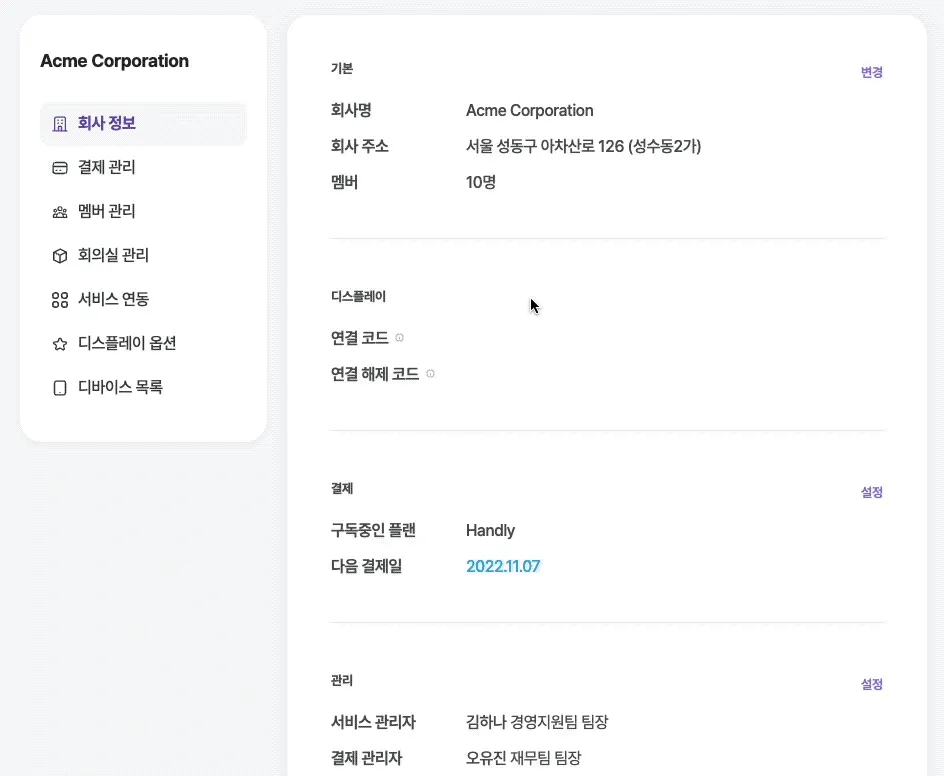Click 설정 link in 결제 section
Image resolution: width=944 pixels, height=776 pixels.
(871, 492)
